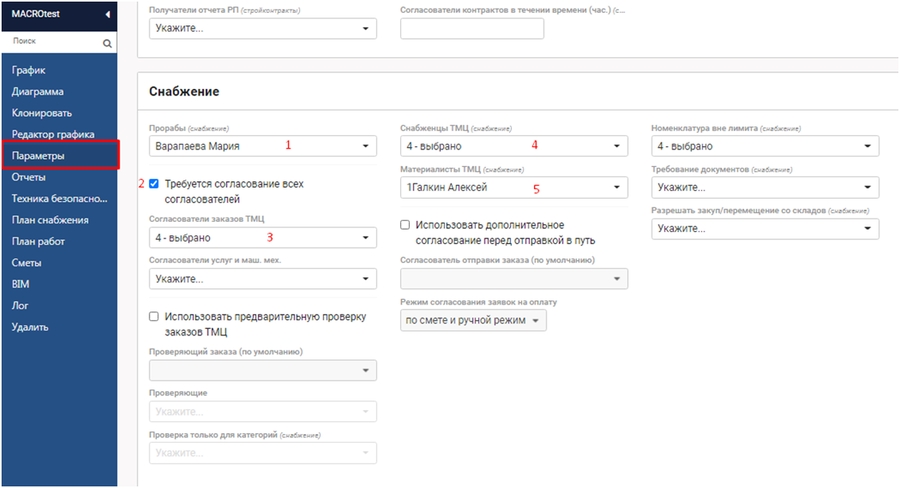
Task: Click the Согласователи контрактов hours input field
Action: tap(471, 29)
